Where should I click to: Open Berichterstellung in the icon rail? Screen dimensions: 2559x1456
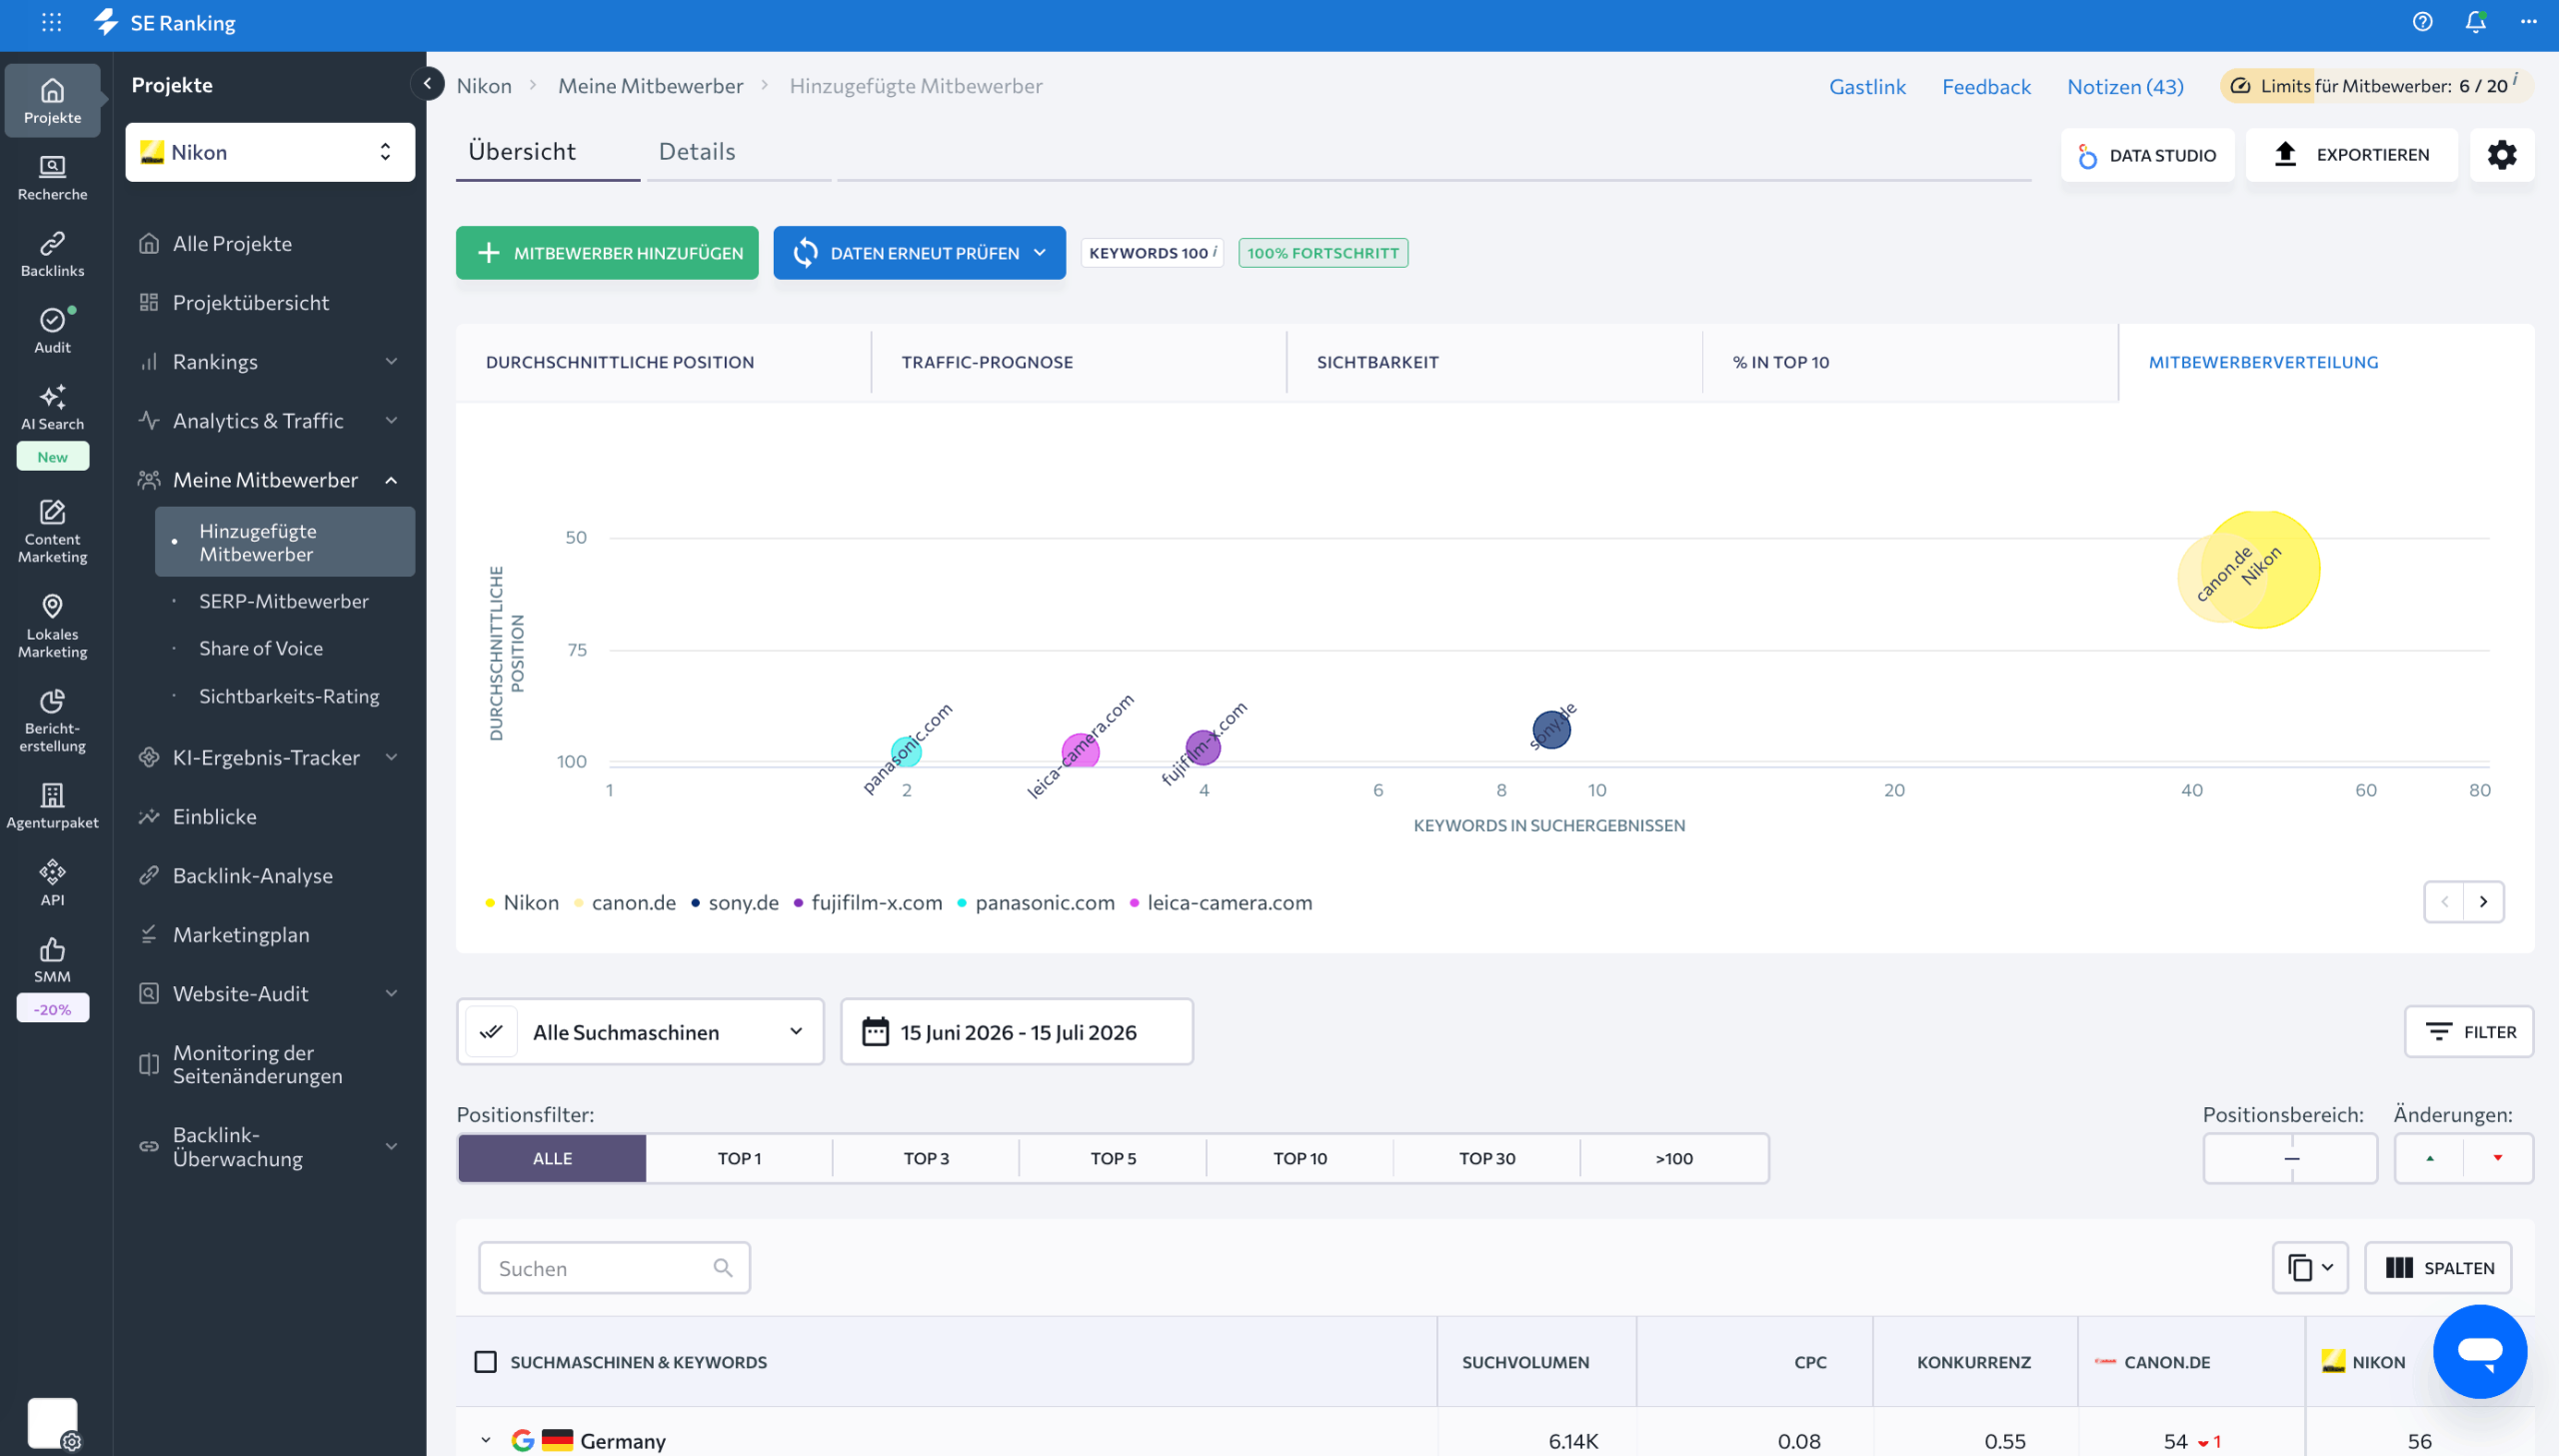pyautogui.click(x=53, y=721)
